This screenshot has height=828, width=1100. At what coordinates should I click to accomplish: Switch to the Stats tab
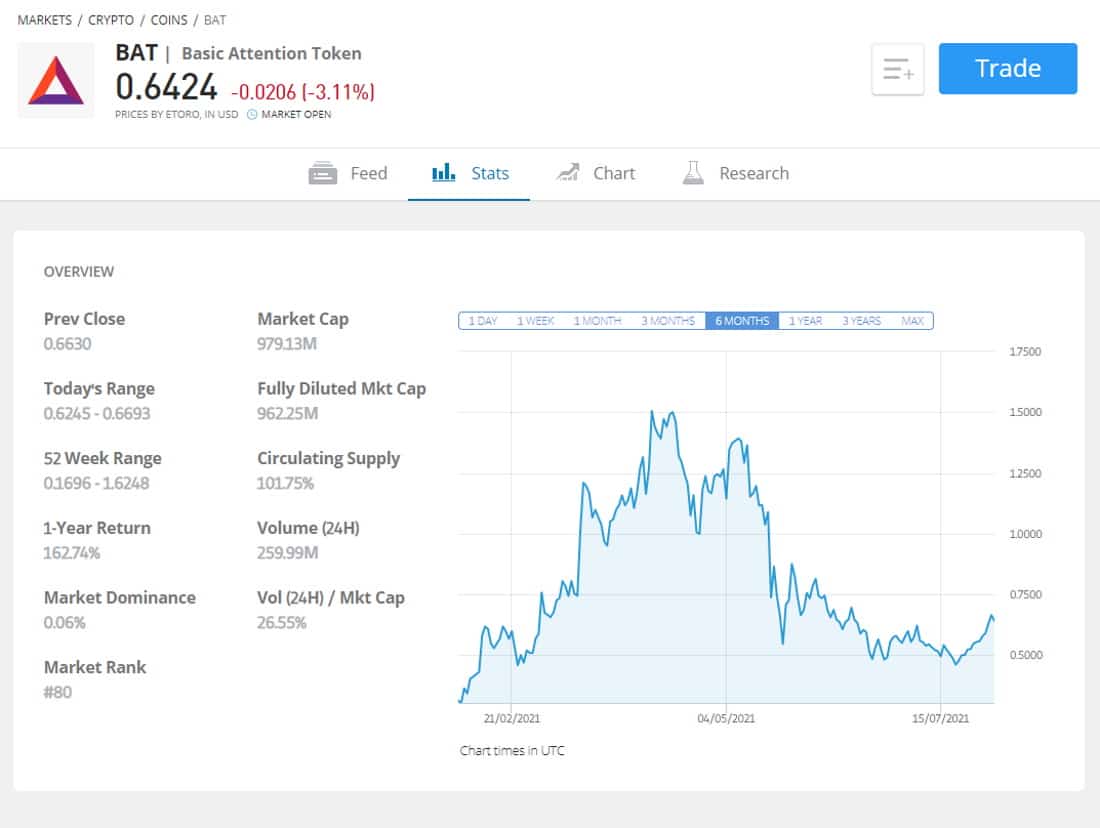(x=469, y=173)
